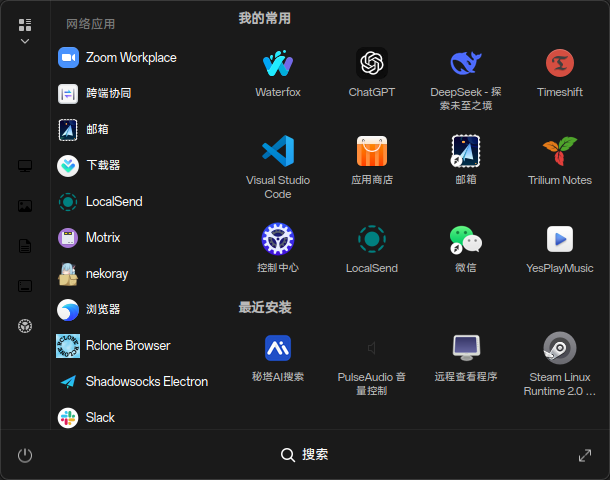The image size is (610, 480).
Task: Launch 远程查看程序
Action: [x=466, y=359]
